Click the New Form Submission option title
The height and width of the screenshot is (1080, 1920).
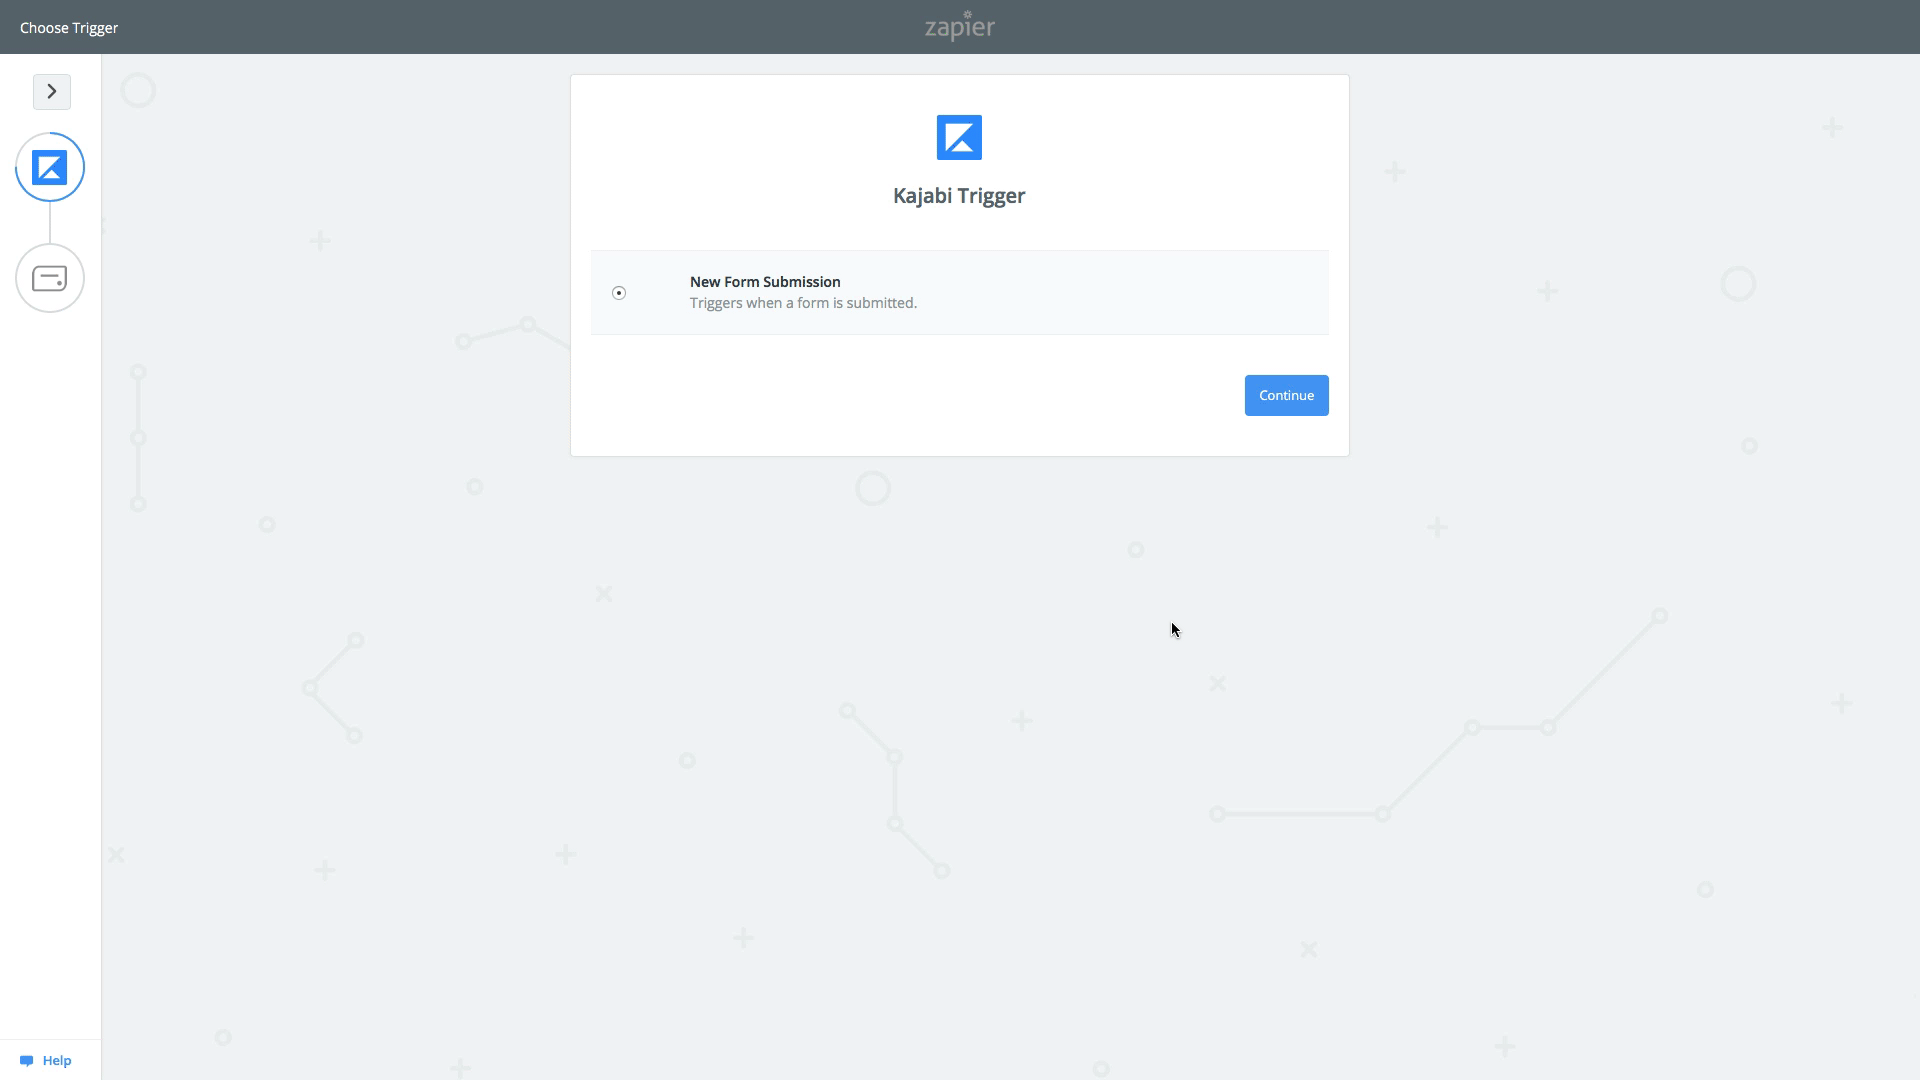[765, 282]
